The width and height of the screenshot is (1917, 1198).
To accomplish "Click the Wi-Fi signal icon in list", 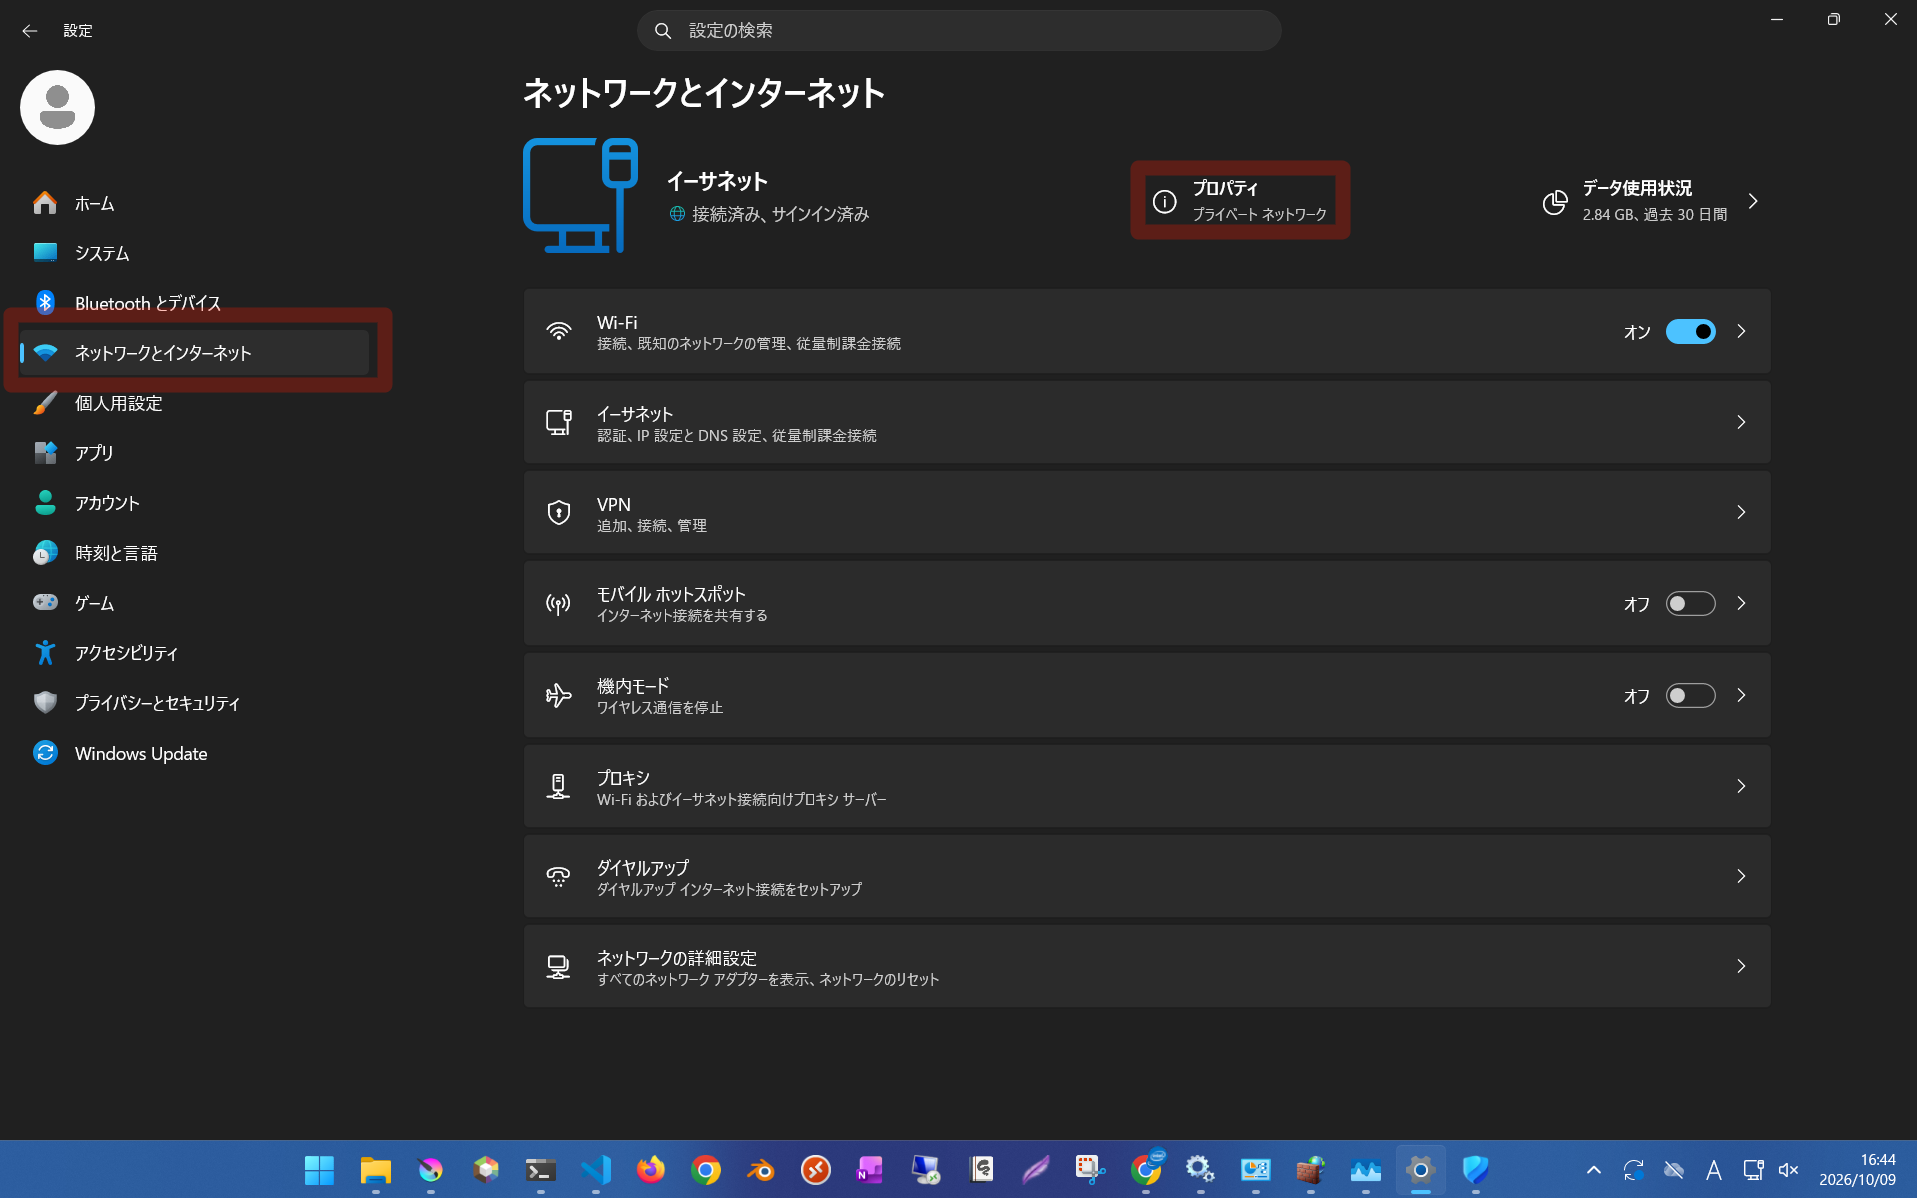I will coord(558,332).
